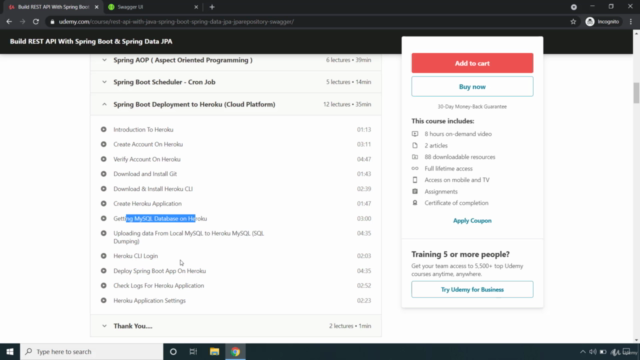The width and height of the screenshot is (640, 360).
Task: Click the play icon for Uploading data From Local MySQL
Action: point(104,233)
